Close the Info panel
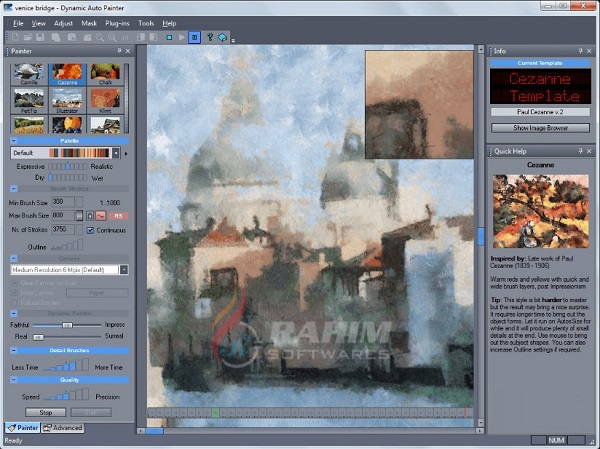The height and width of the screenshot is (449, 600). click(x=589, y=51)
